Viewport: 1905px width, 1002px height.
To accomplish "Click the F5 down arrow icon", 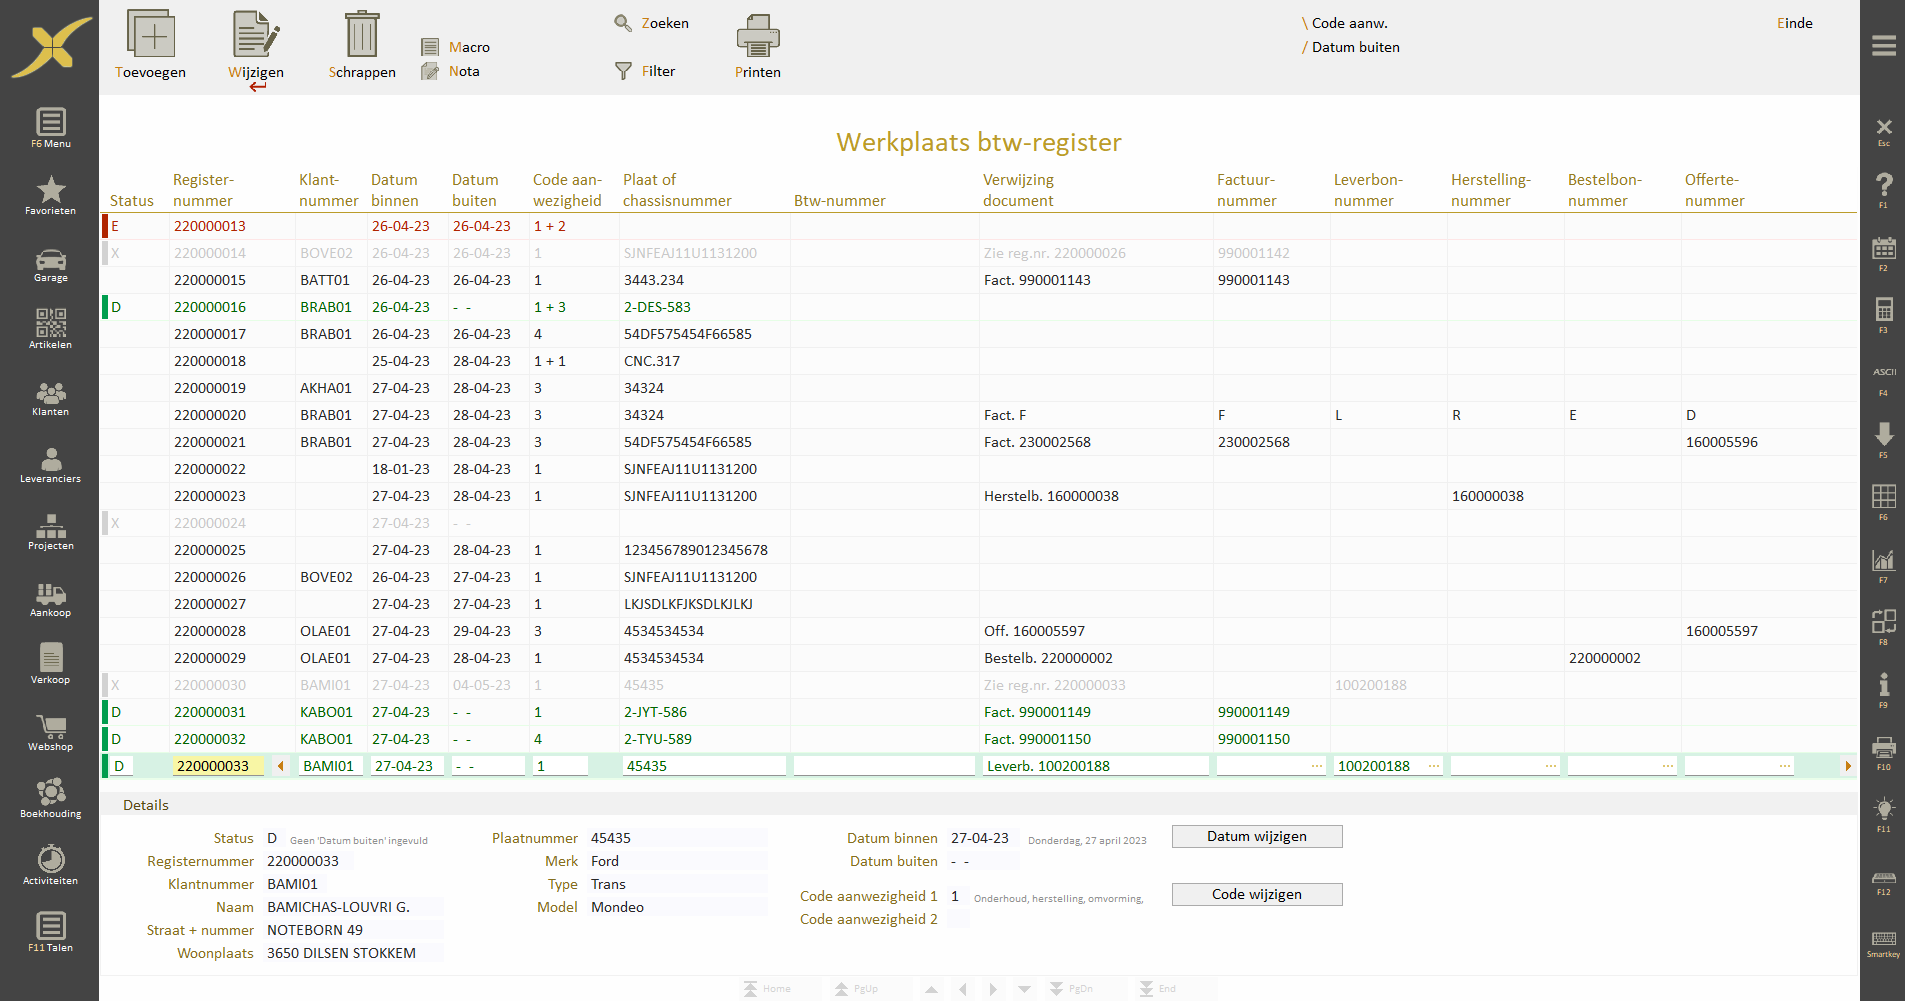I will click(1884, 439).
